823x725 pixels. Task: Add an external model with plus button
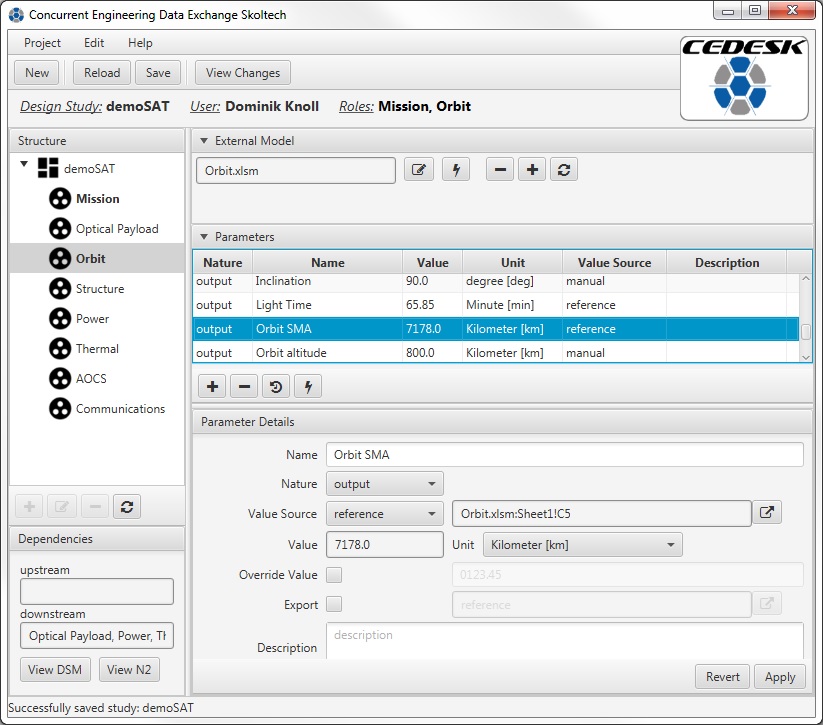(532, 170)
